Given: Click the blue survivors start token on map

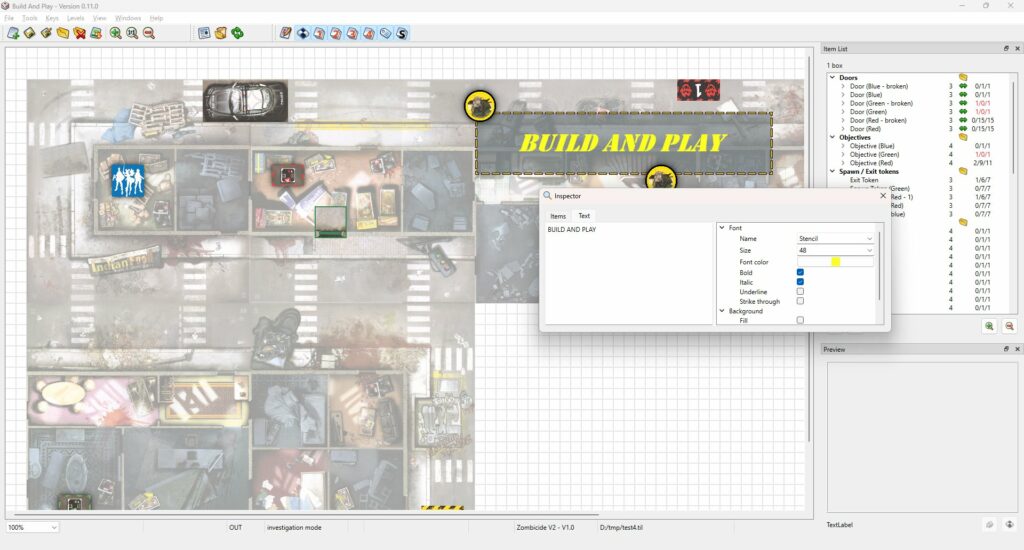Looking at the screenshot, I should pos(127,180).
